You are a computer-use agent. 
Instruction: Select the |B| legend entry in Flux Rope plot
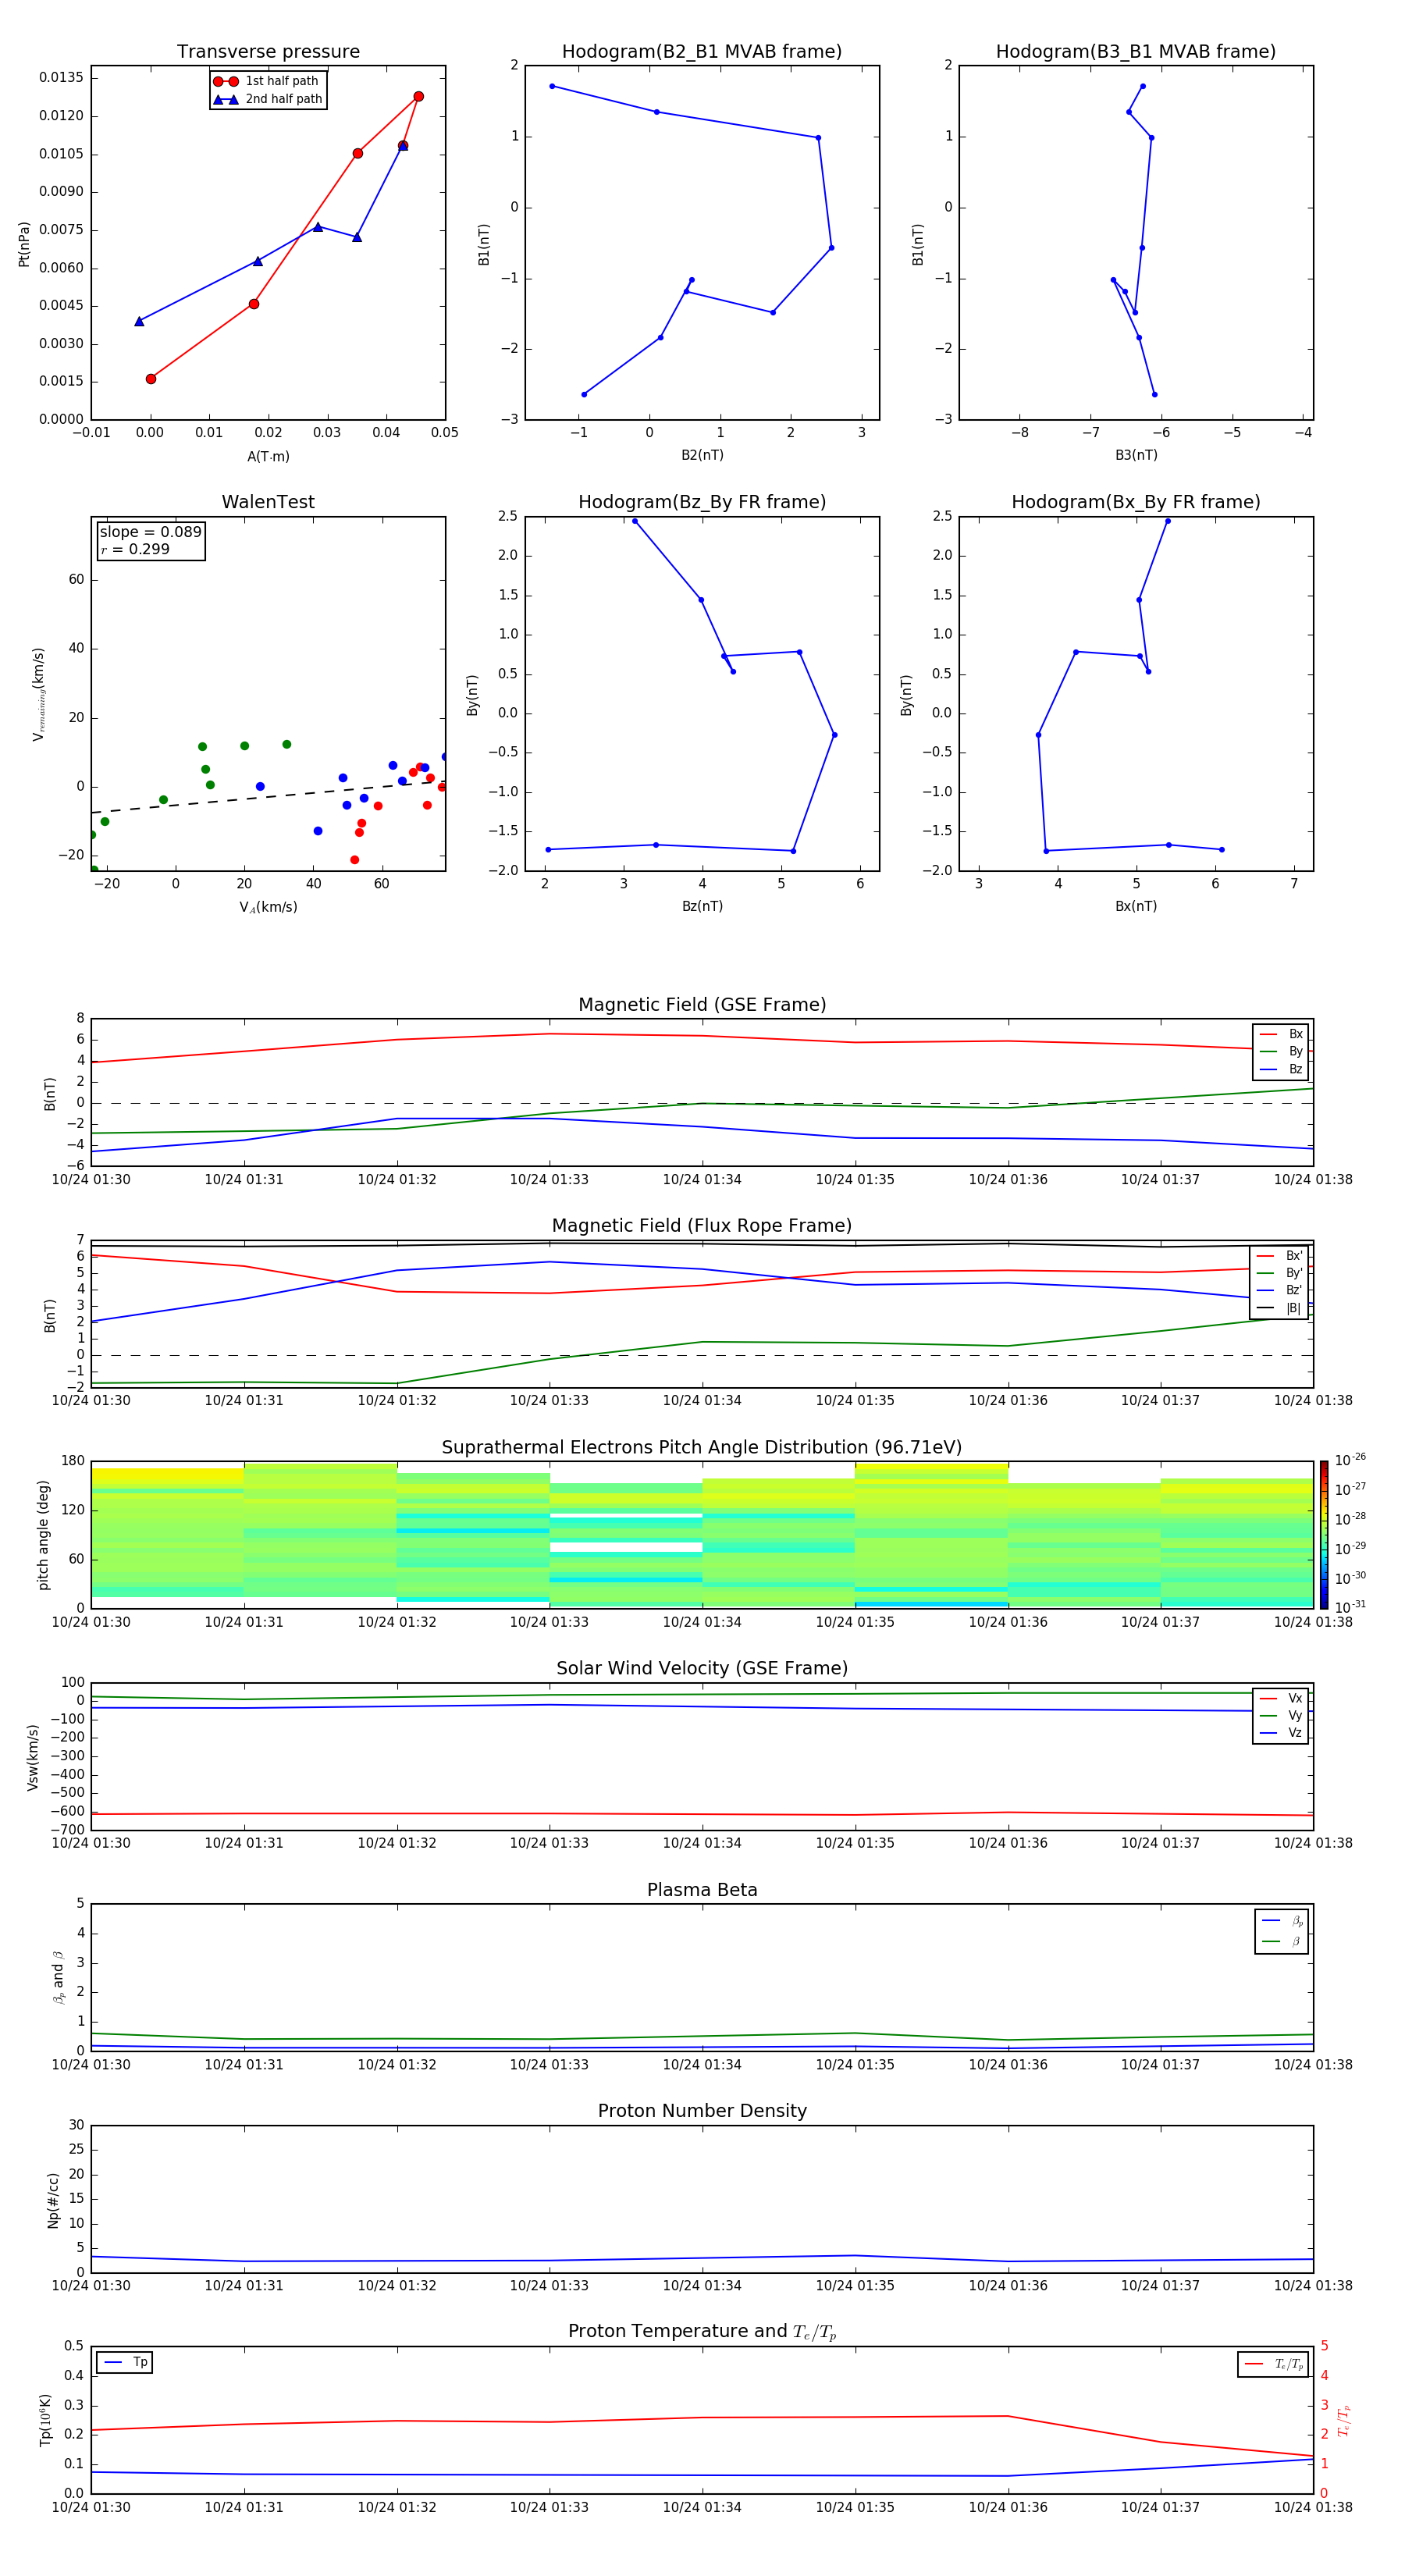coord(1279,1308)
